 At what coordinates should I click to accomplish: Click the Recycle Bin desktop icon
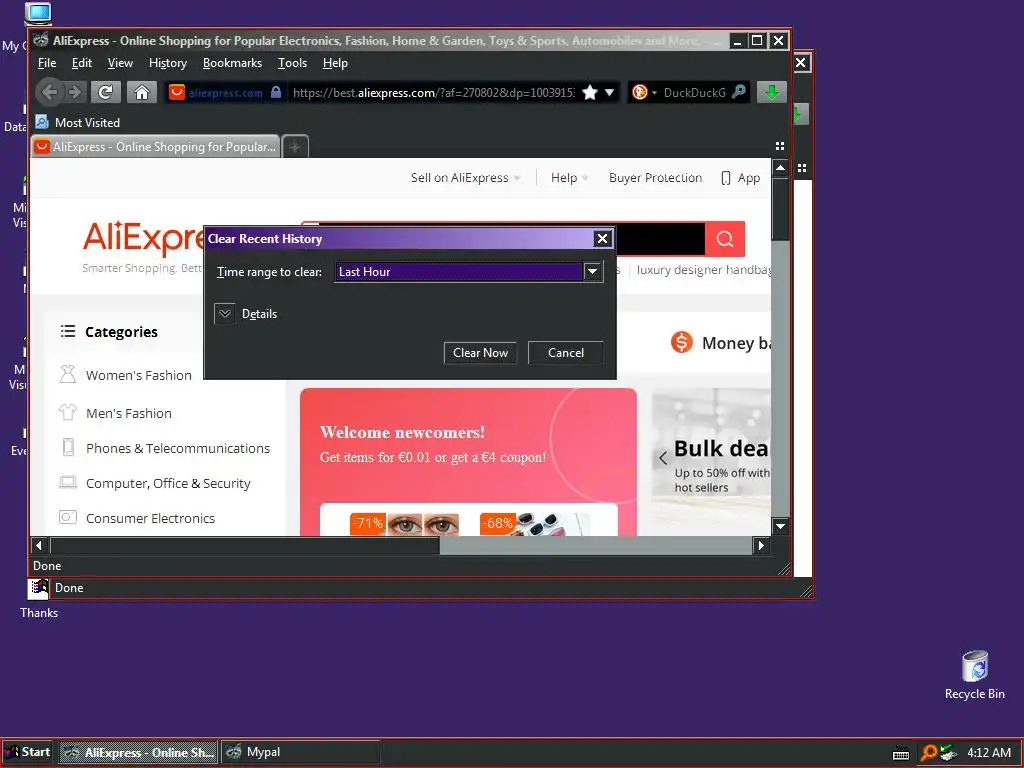point(974,675)
